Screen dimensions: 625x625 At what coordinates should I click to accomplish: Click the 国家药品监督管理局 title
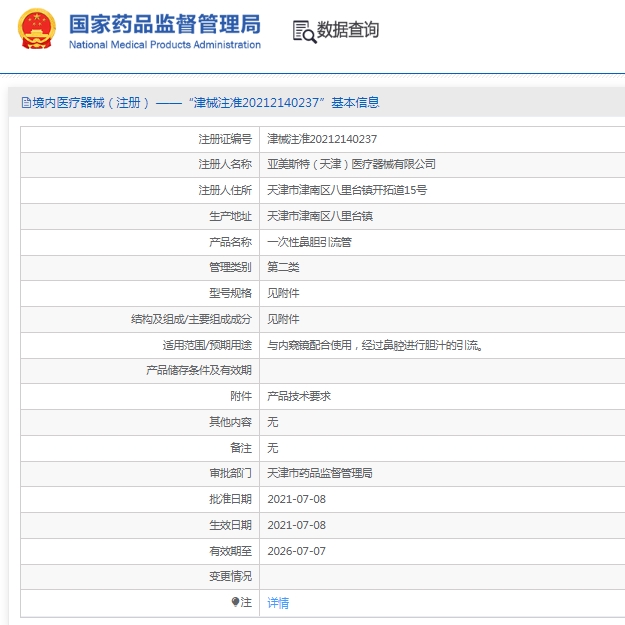[x=165, y=24]
